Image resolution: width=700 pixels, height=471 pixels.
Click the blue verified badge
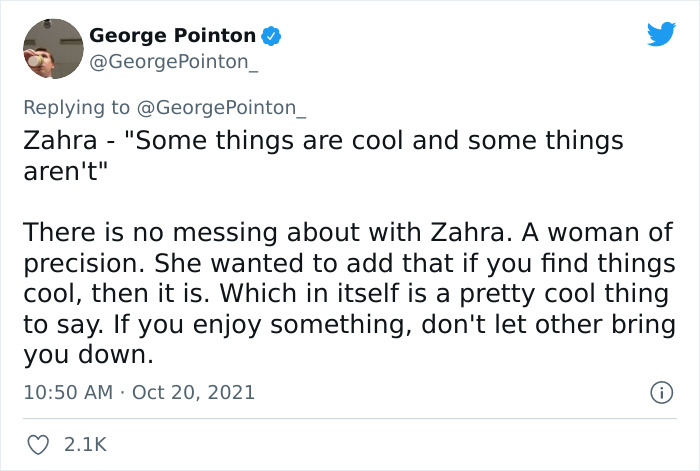pos(271,36)
